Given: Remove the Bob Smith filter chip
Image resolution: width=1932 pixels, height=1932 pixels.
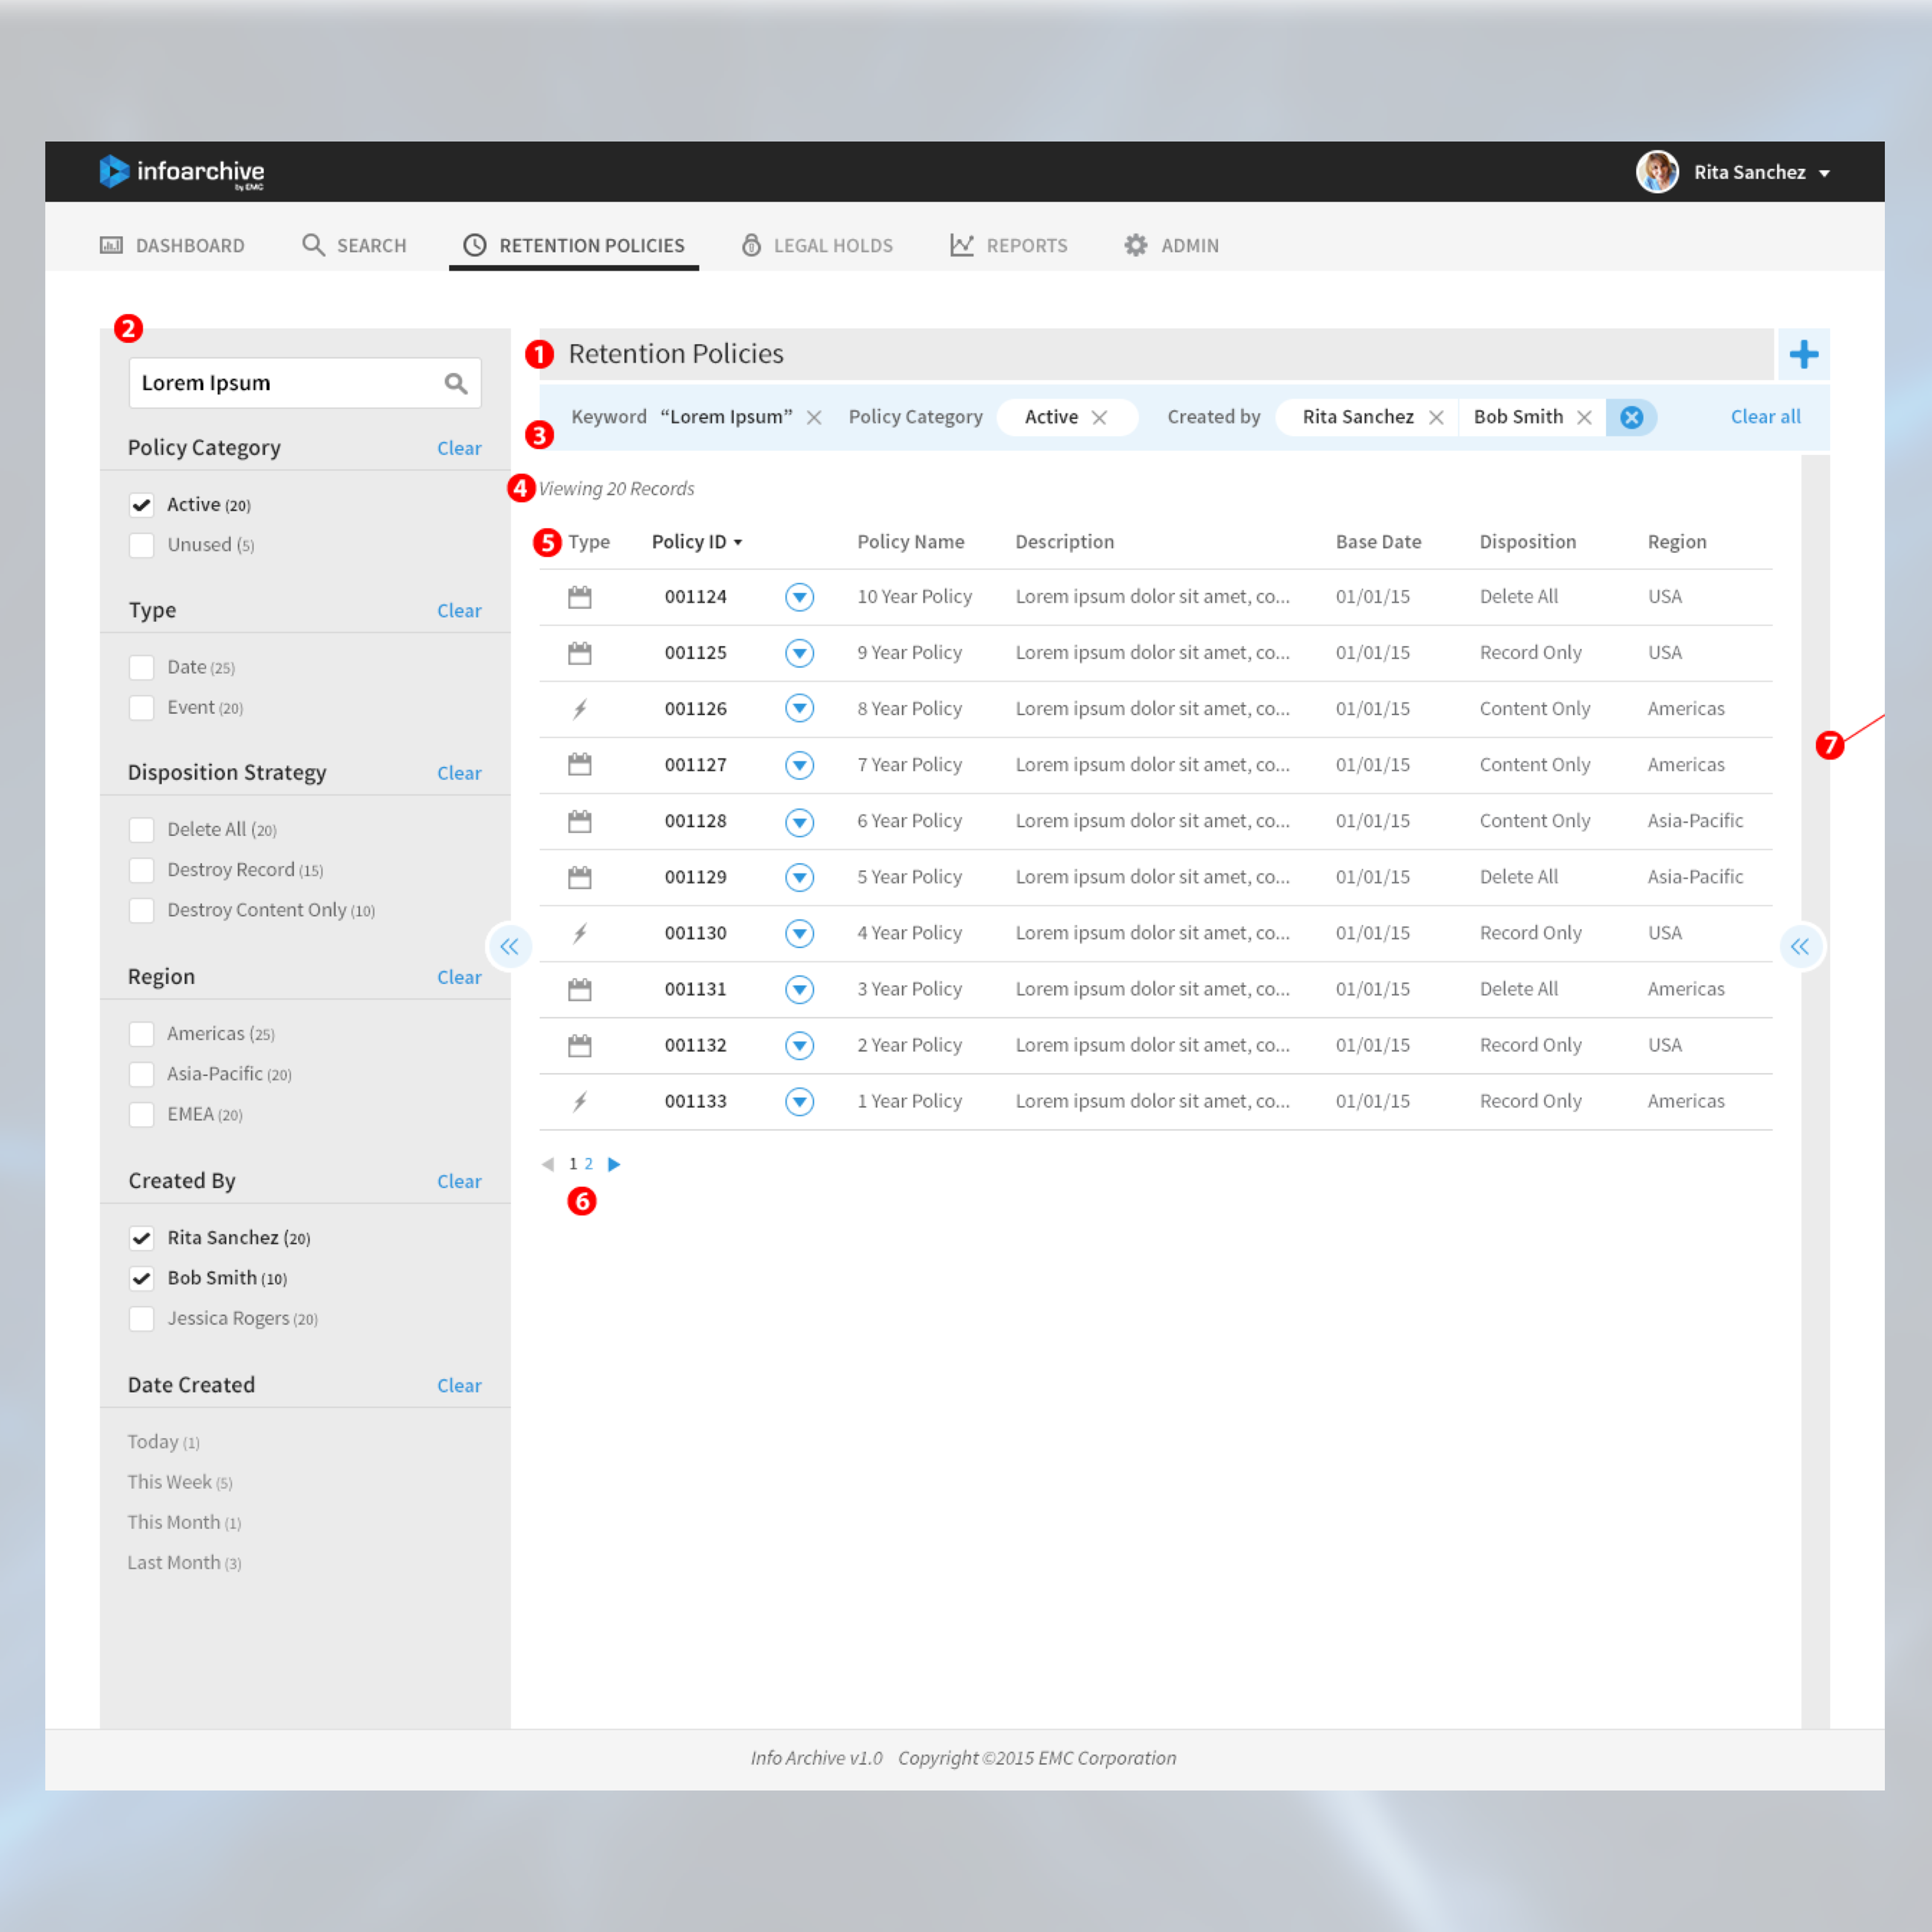Looking at the screenshot, I should click(1584, 417).
